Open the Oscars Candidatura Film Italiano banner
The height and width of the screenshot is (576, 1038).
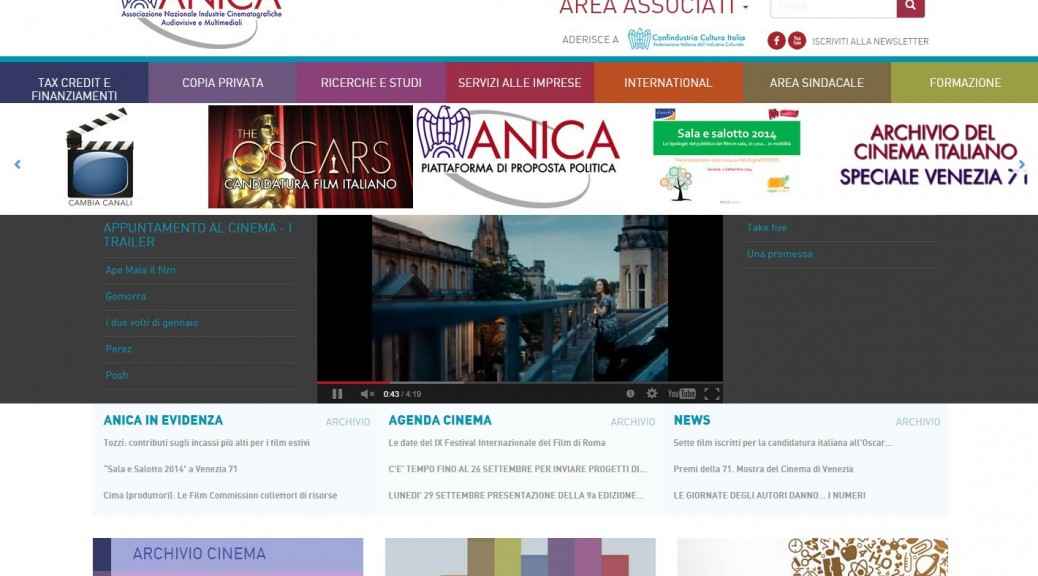[310, 157]
